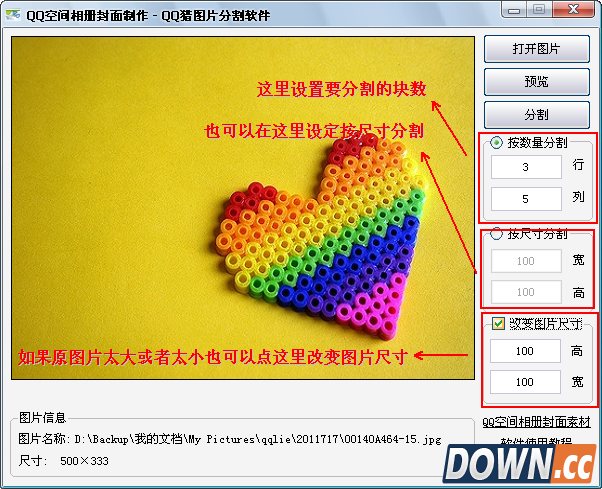The width and height of the screenshot is (602, 489).
Task: Click the 打开图片 button
Action: (536, 49)
